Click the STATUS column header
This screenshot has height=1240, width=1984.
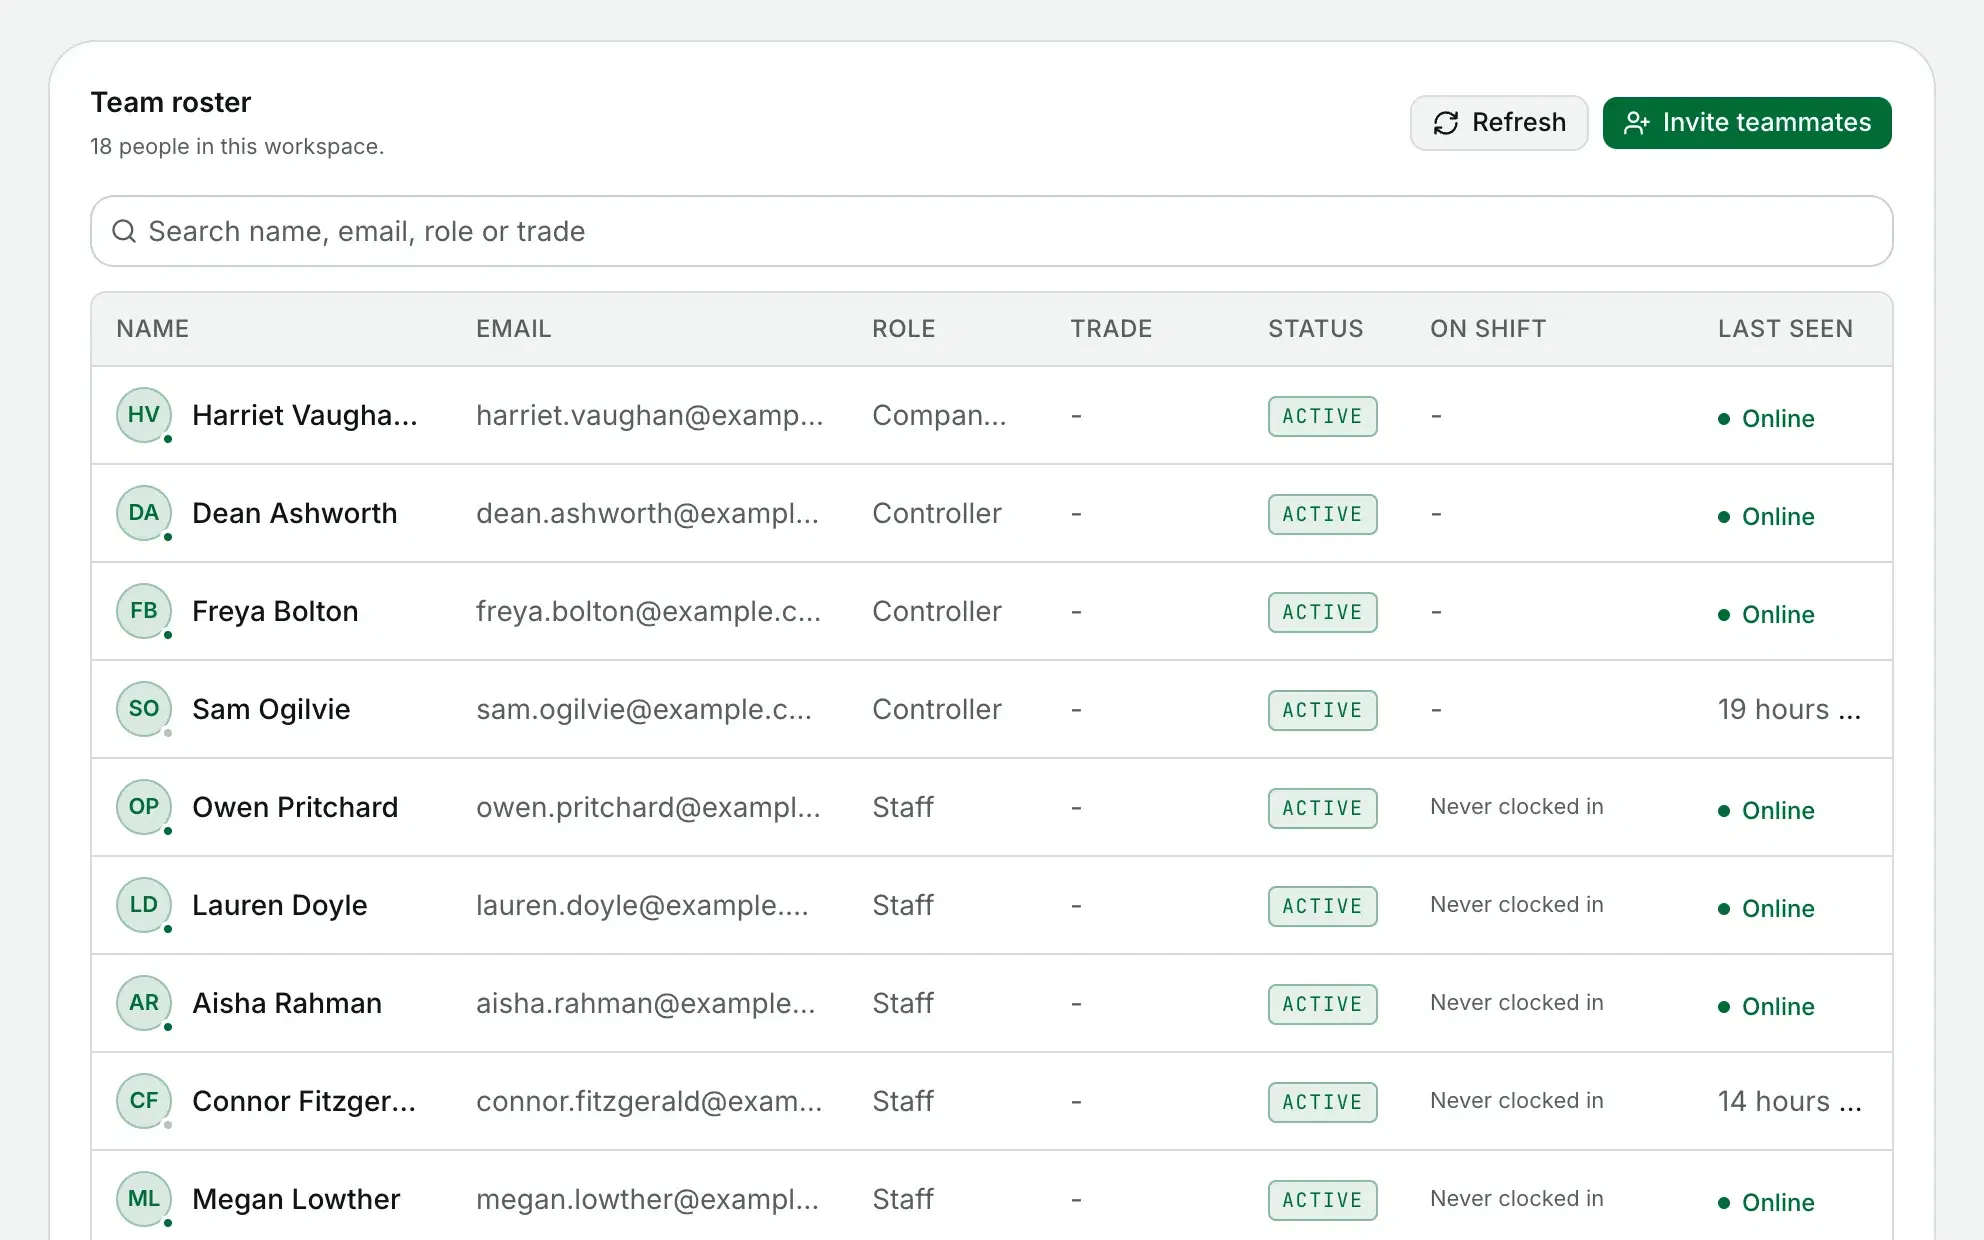[x=1316, y=329]
